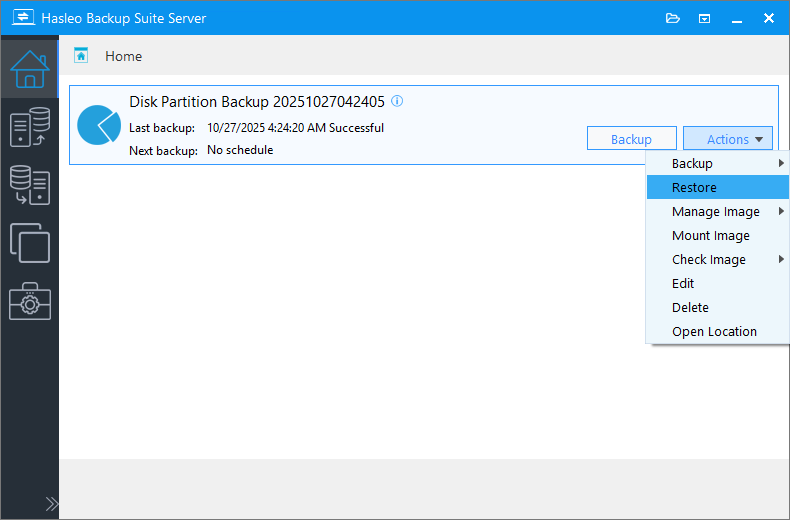Image resolution: width=790 pixels, height=520 pixels.
Task: Expand Manage Image submenu
Action: click(x=717, y=212)
